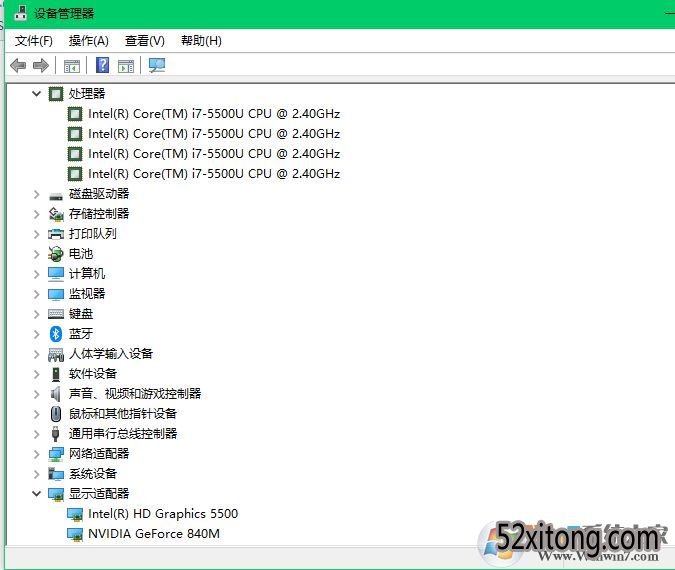This screenshot has height=570, width=675.
Task: Open the 文件(F) menu
Action: (x=34, y=41)
